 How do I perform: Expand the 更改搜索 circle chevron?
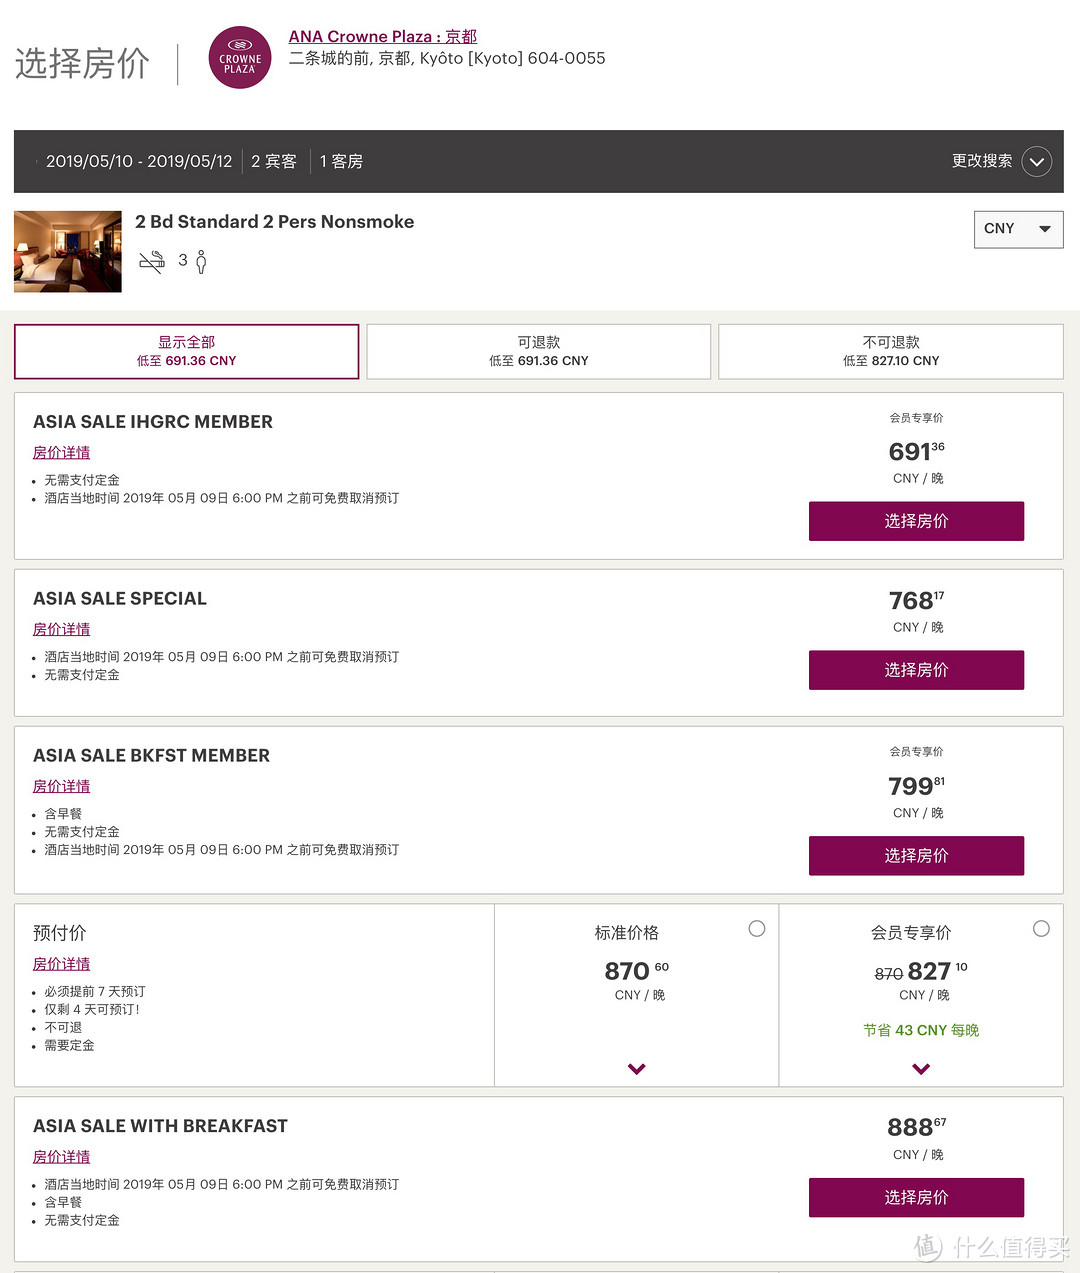coord(1037,161)
